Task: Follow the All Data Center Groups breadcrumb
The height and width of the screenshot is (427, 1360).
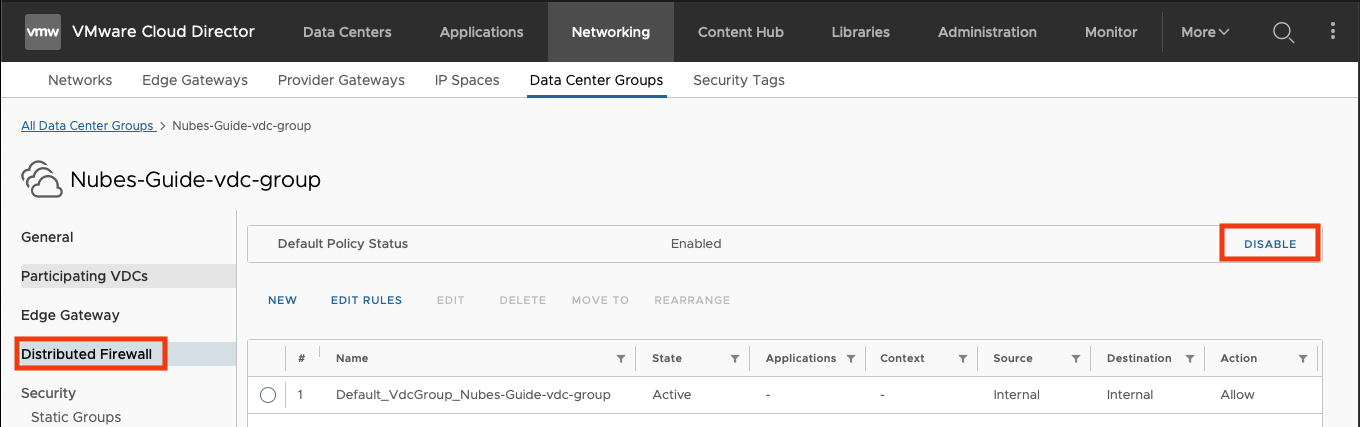Action: 87,126
